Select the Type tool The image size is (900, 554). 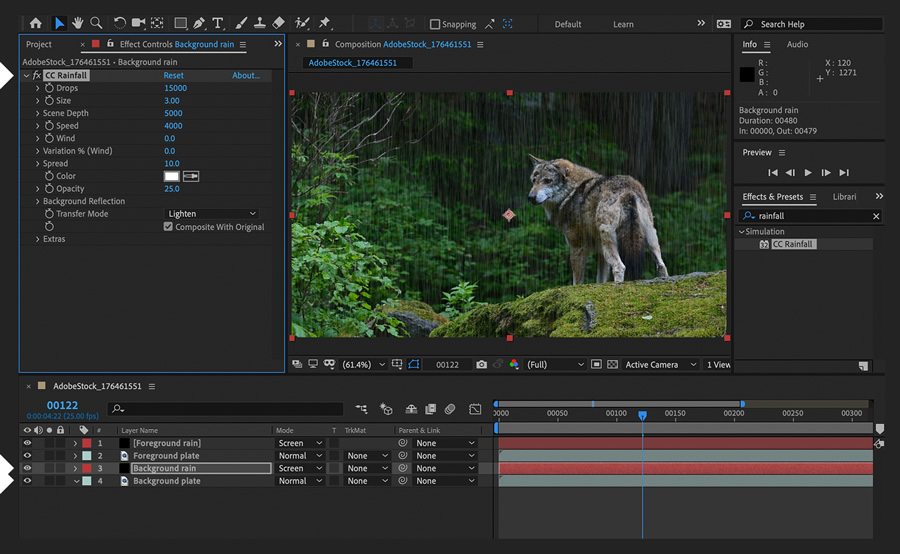click(x=218, y=23)
